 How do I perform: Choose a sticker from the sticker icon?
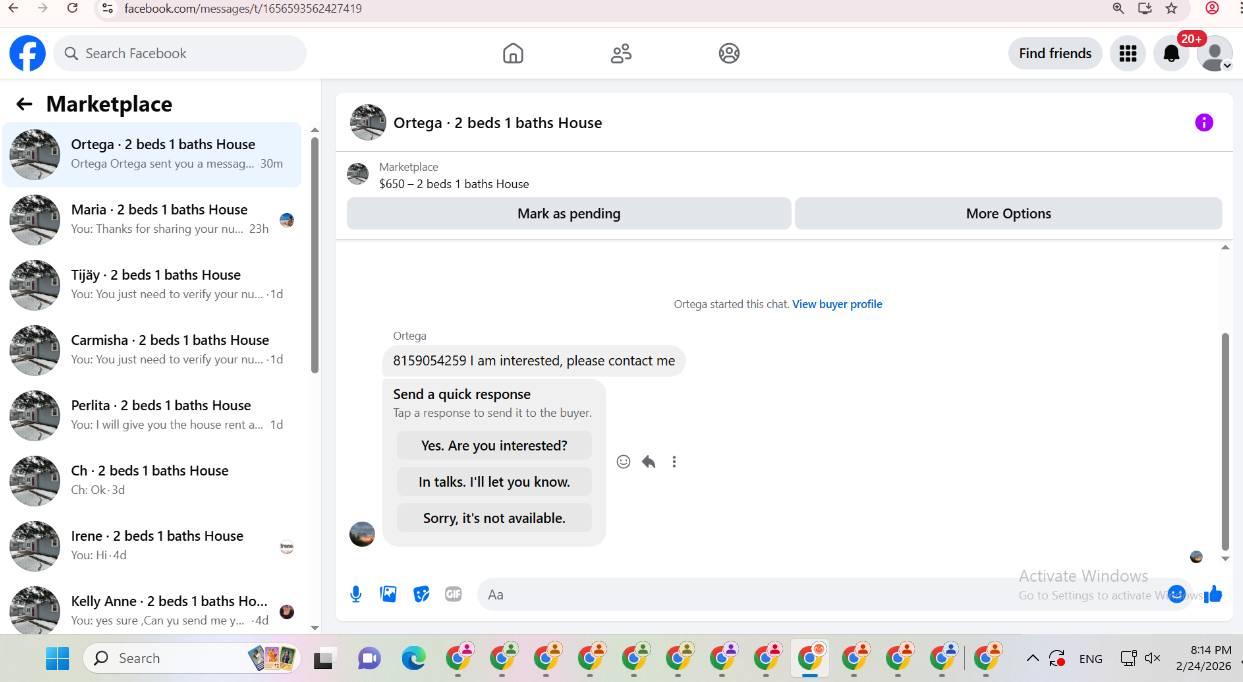click(421, 594)
